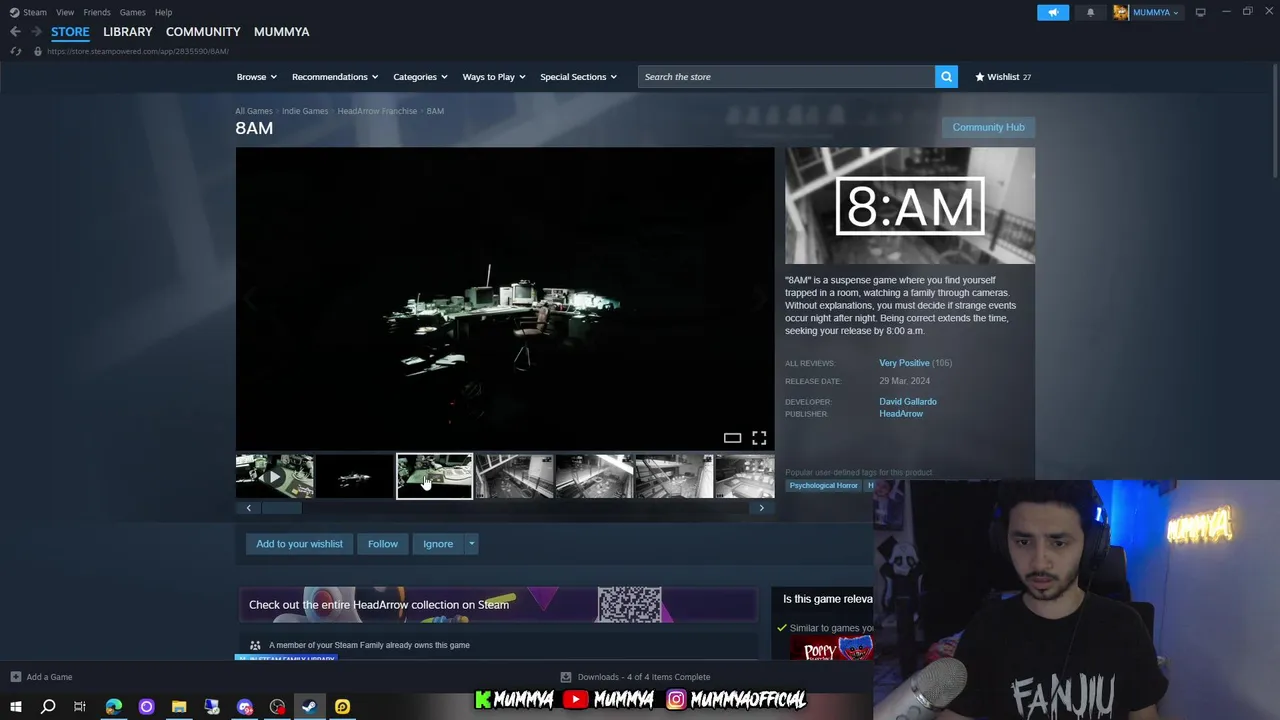Open File Explorer from taskbar
The image size is (1280, 720).
click(x=179, y=707)
